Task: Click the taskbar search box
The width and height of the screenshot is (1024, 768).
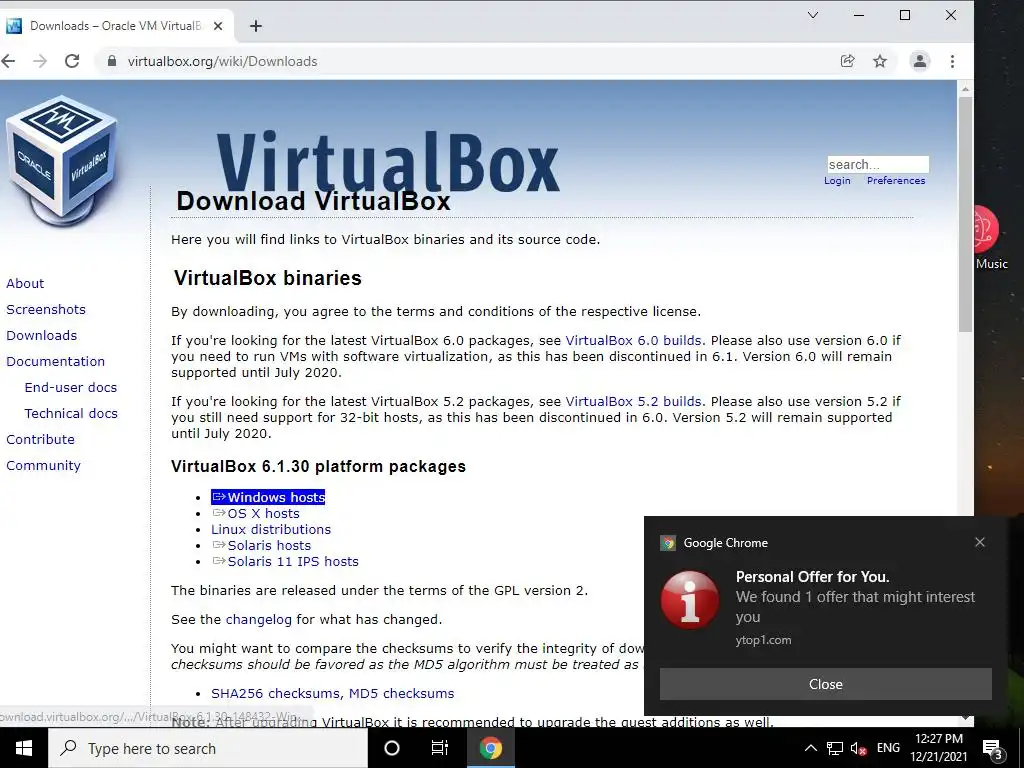Action: [x=208, y=748]
